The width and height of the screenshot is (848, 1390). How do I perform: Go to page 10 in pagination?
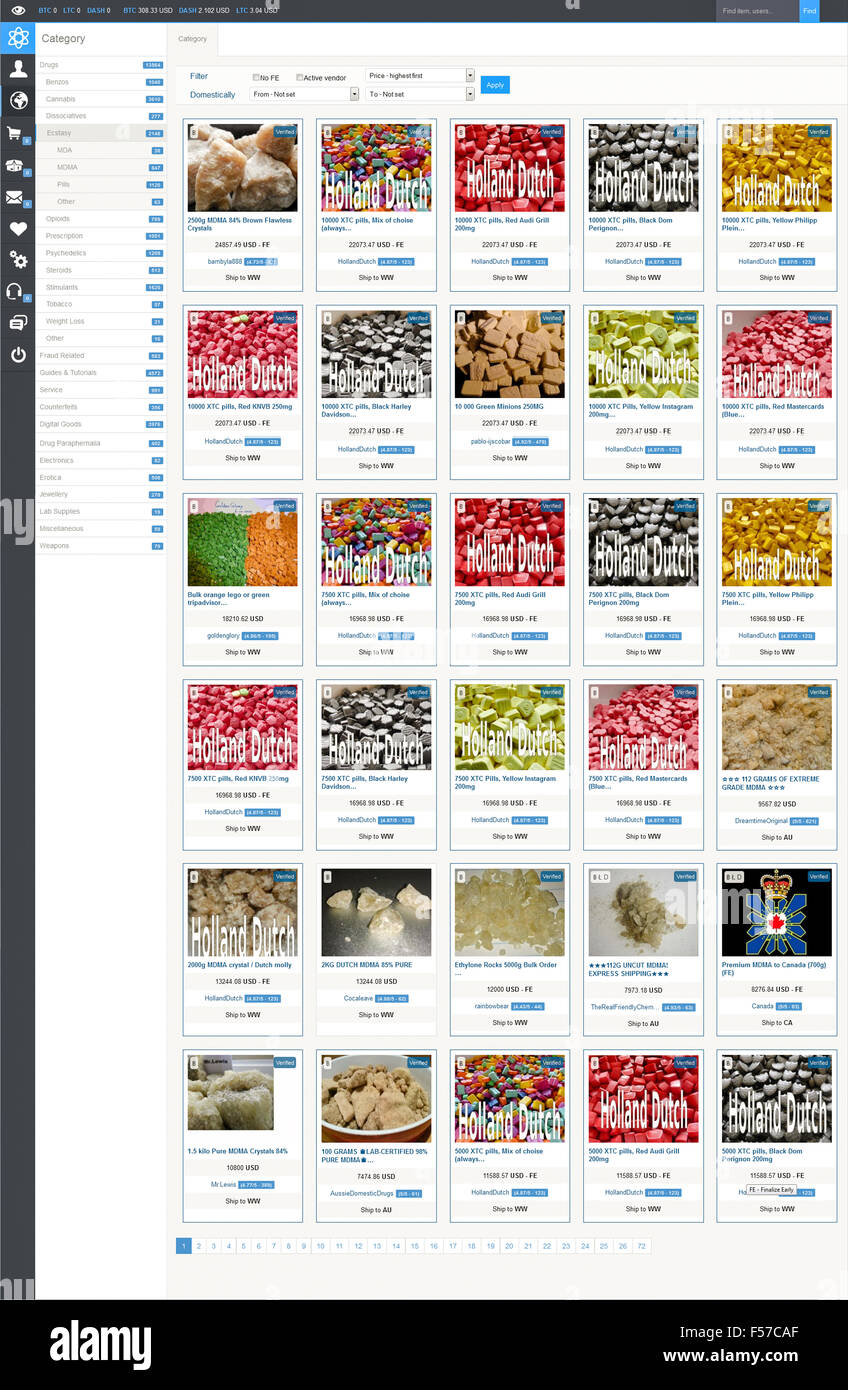click(320, 1246)
